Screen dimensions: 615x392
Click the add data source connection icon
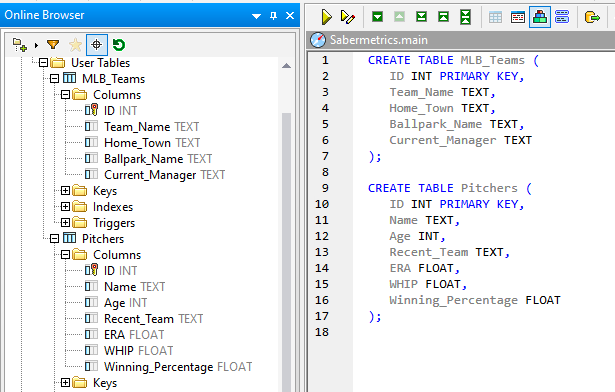pos(20,45)
